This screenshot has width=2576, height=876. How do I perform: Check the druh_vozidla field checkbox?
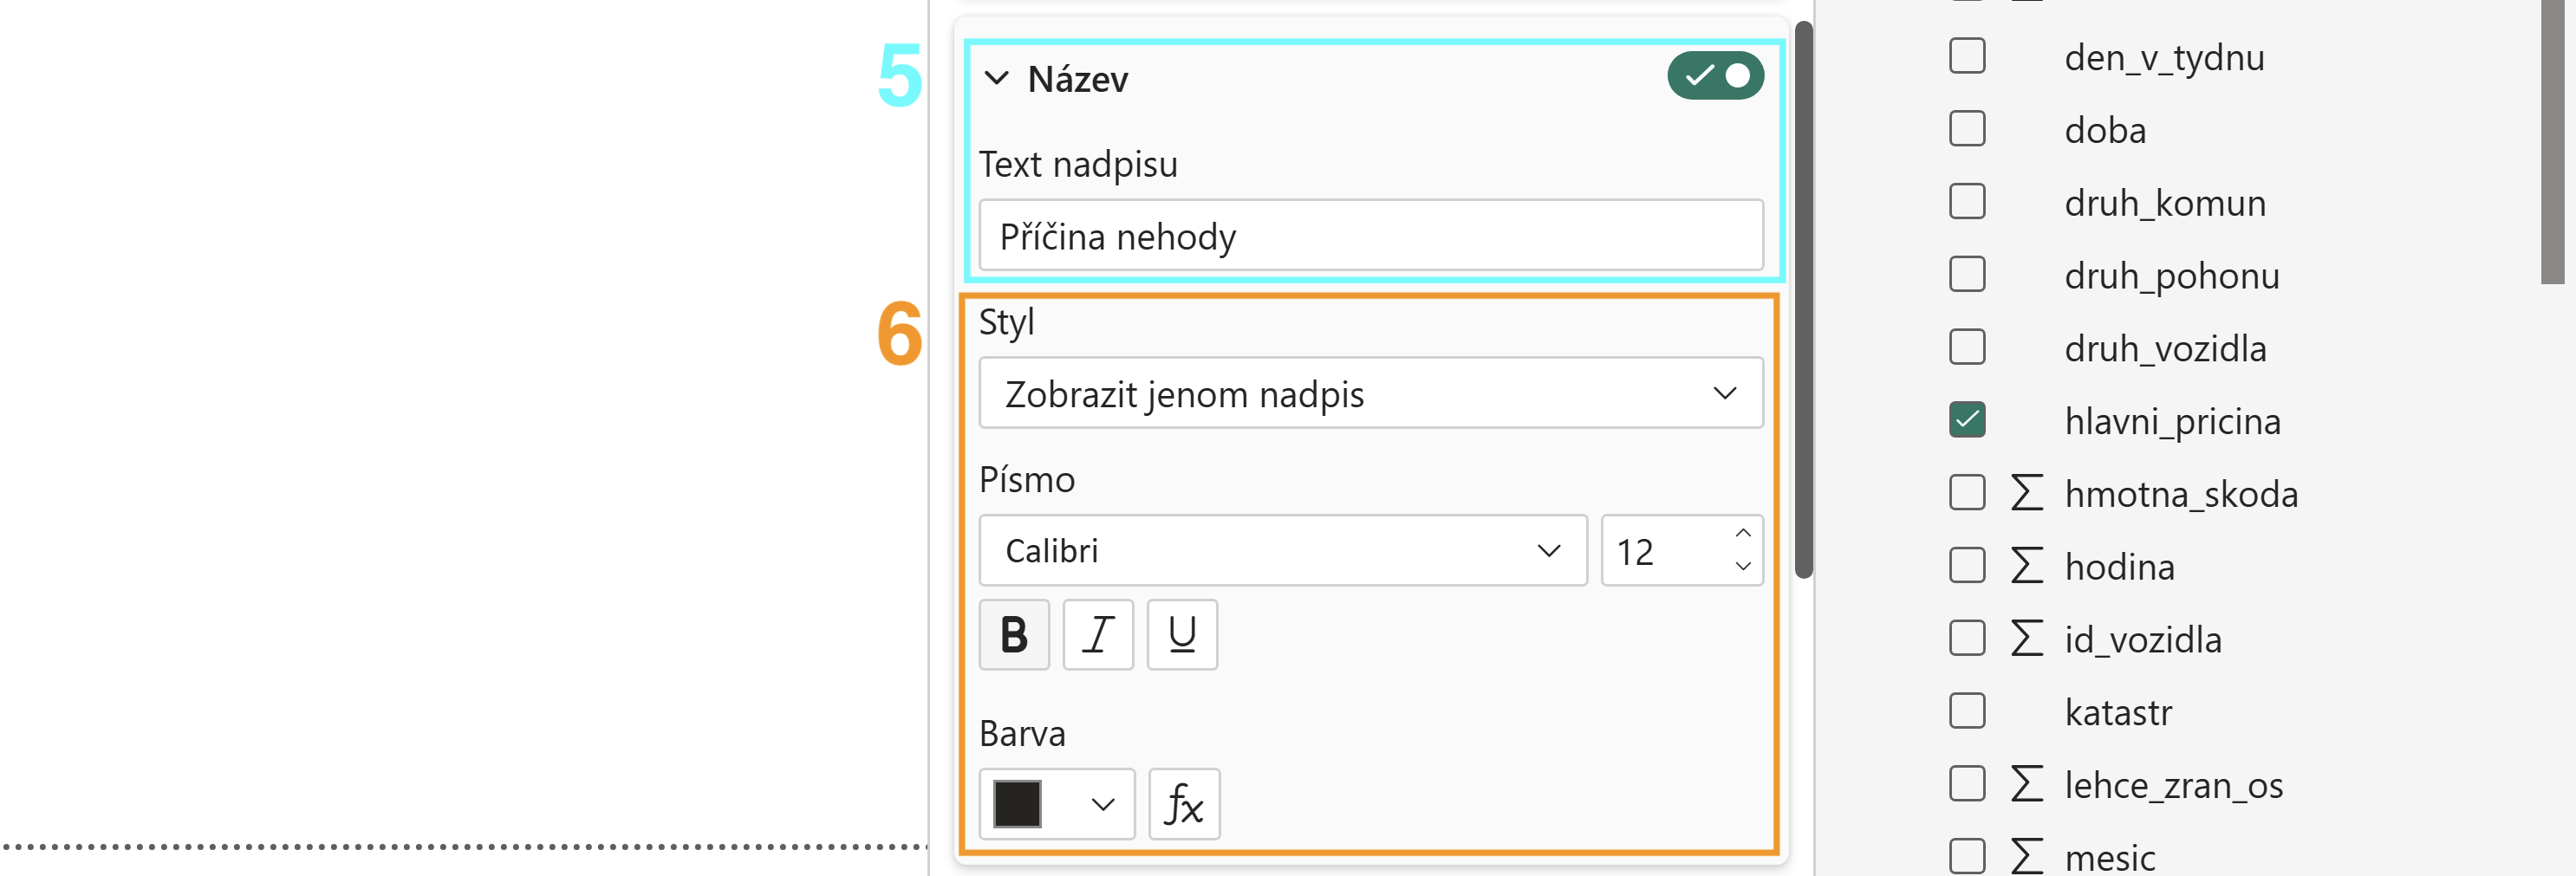[1967, 347]
